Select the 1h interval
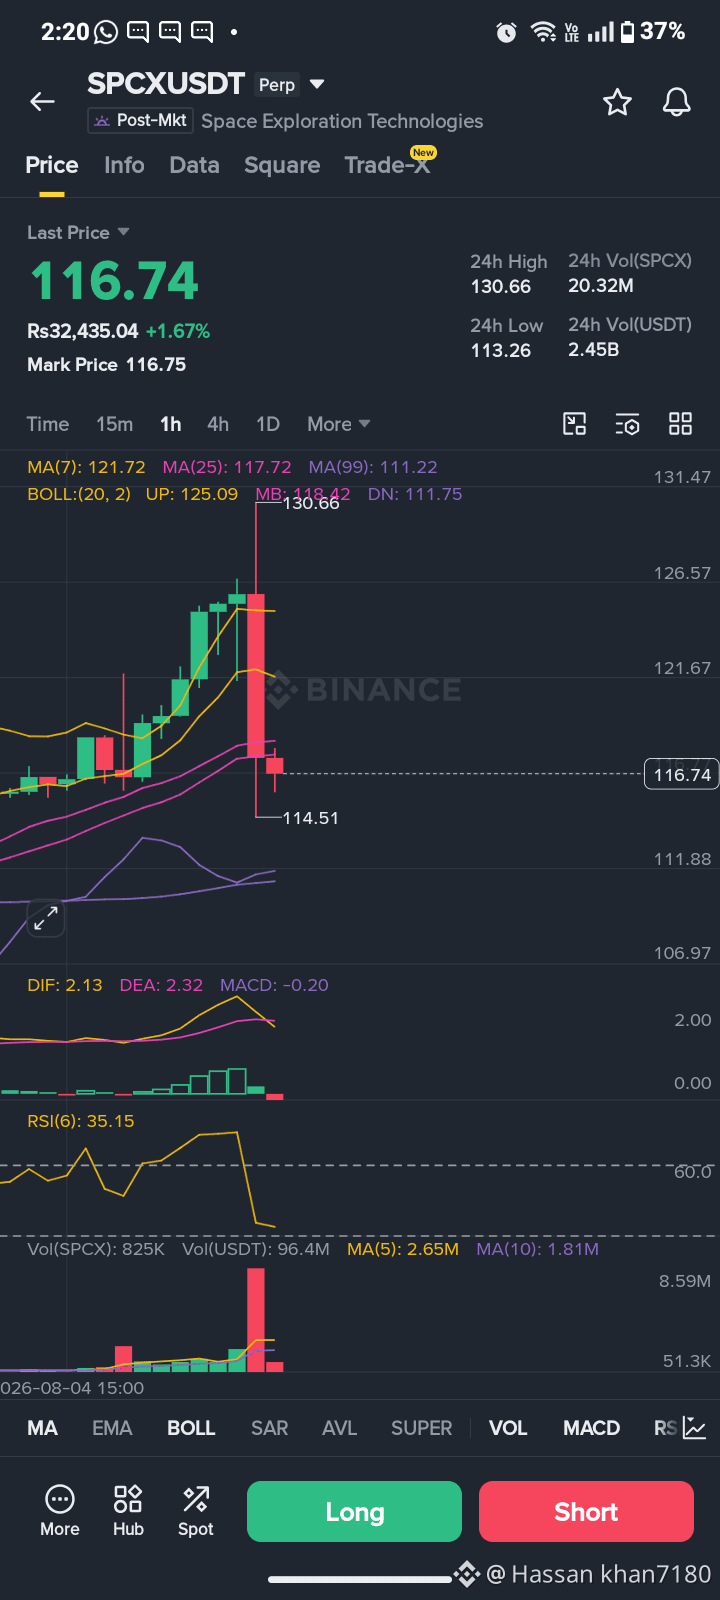The height and width of the screenshot is (1600, 720). (x=171, y=424)
